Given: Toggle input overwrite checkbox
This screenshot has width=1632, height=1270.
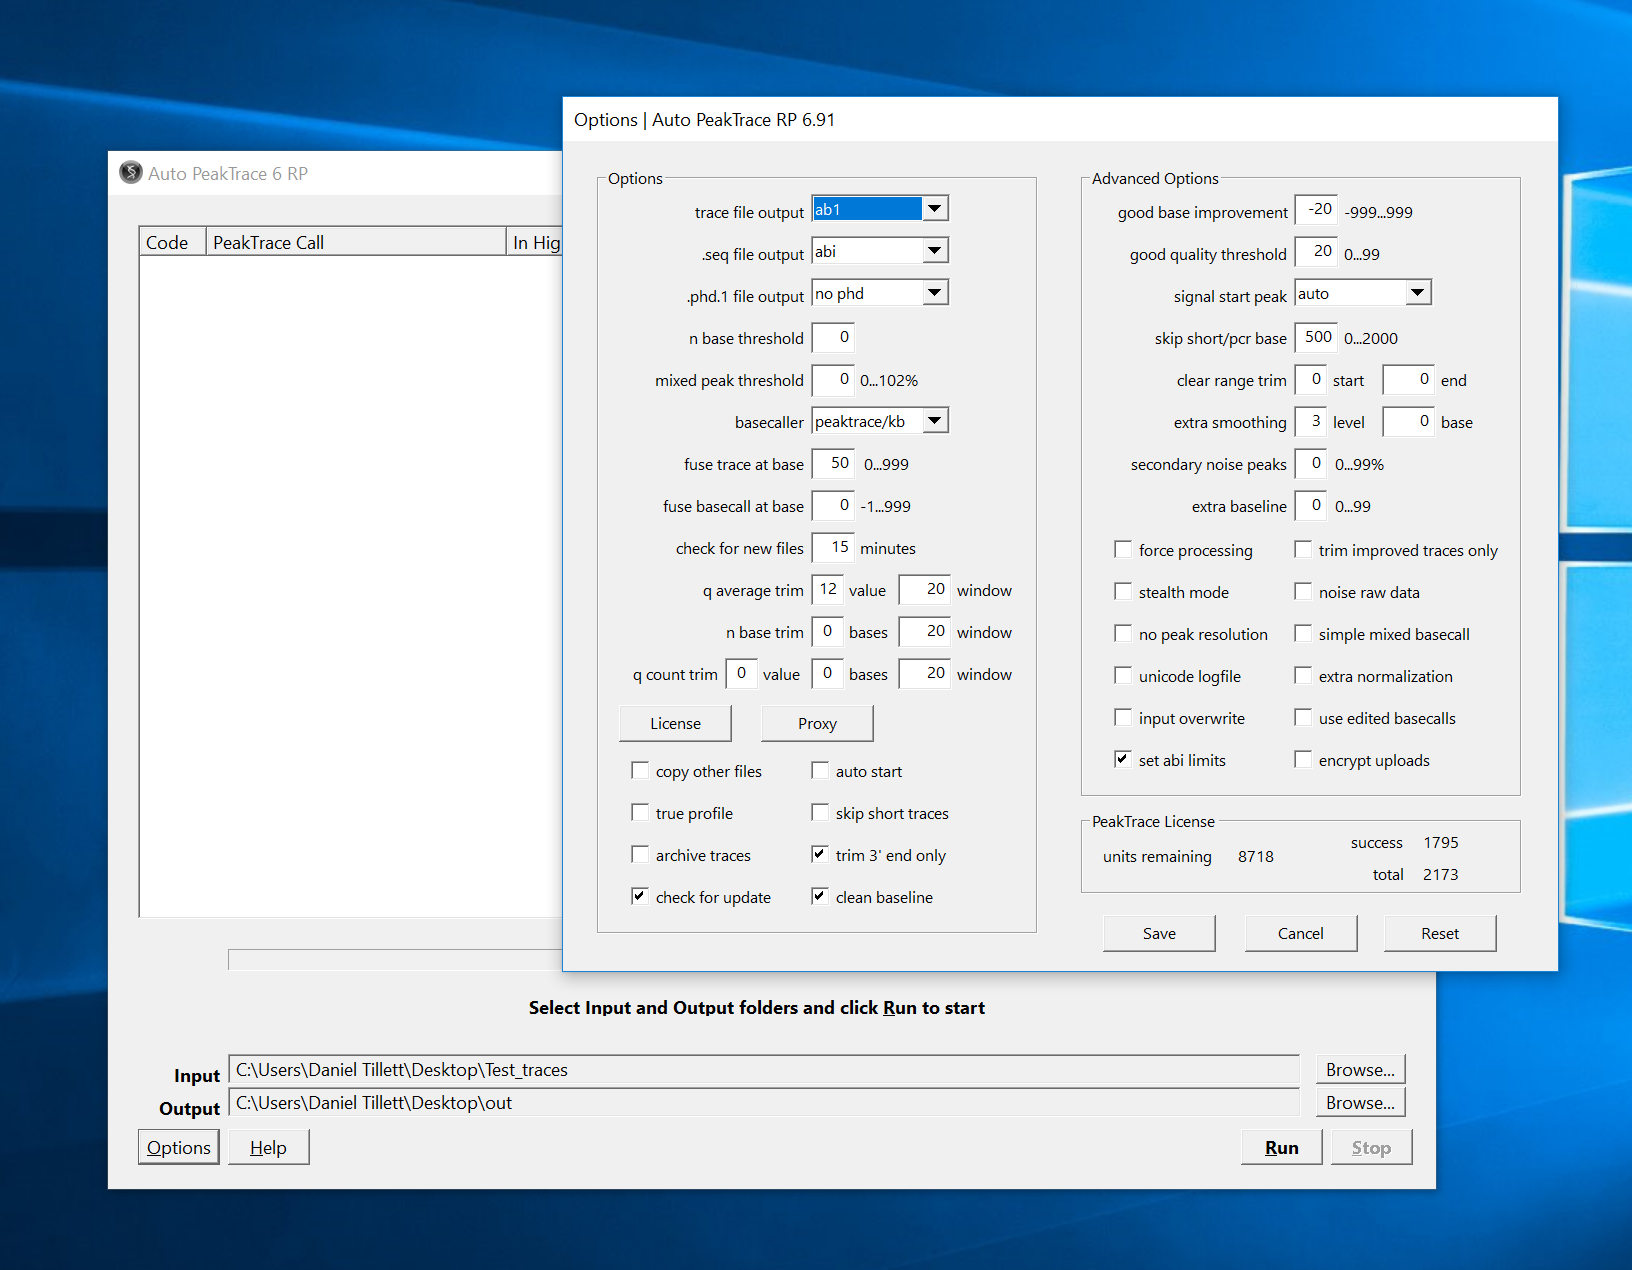Looking at the screenshot, I should [x=1123, y=718].
